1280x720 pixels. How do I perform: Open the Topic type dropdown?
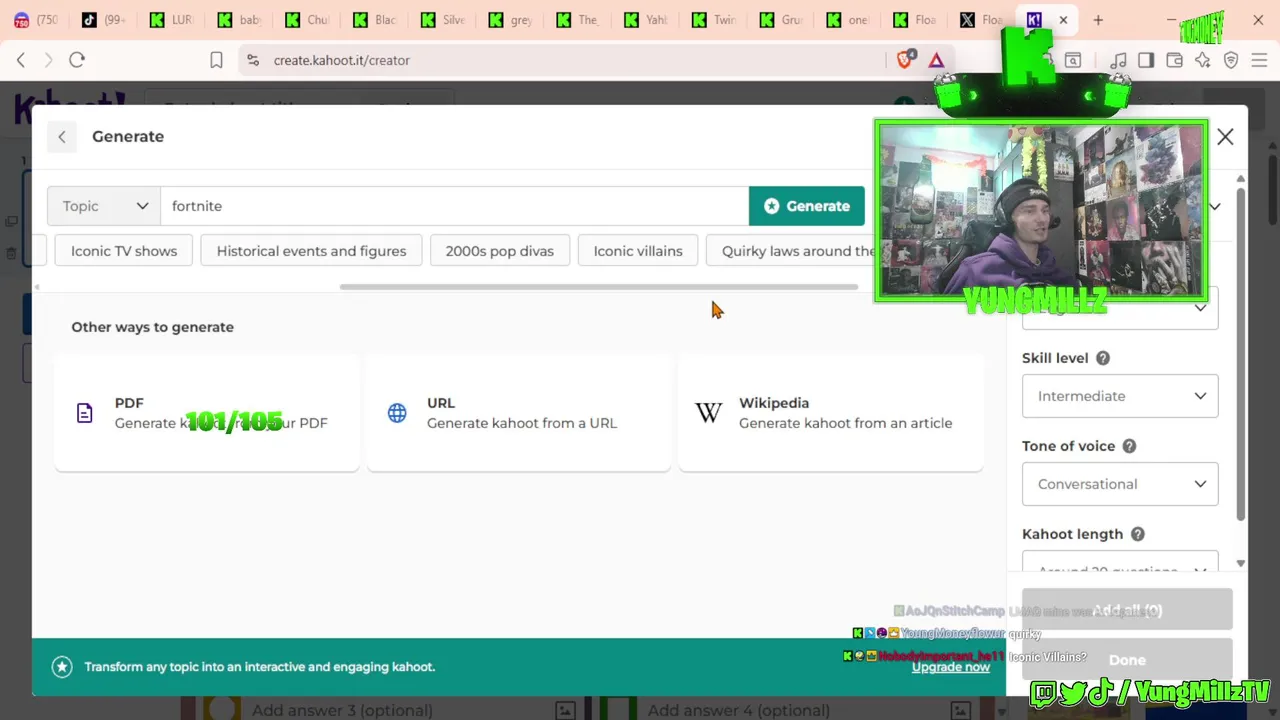pyautogui.click(x=104, y=206)
